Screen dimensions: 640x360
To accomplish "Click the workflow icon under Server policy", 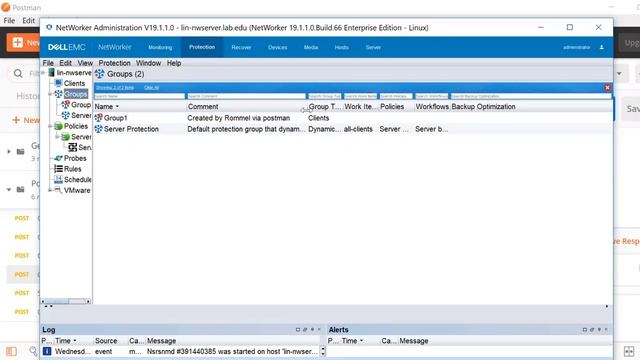I will point(73,147).
